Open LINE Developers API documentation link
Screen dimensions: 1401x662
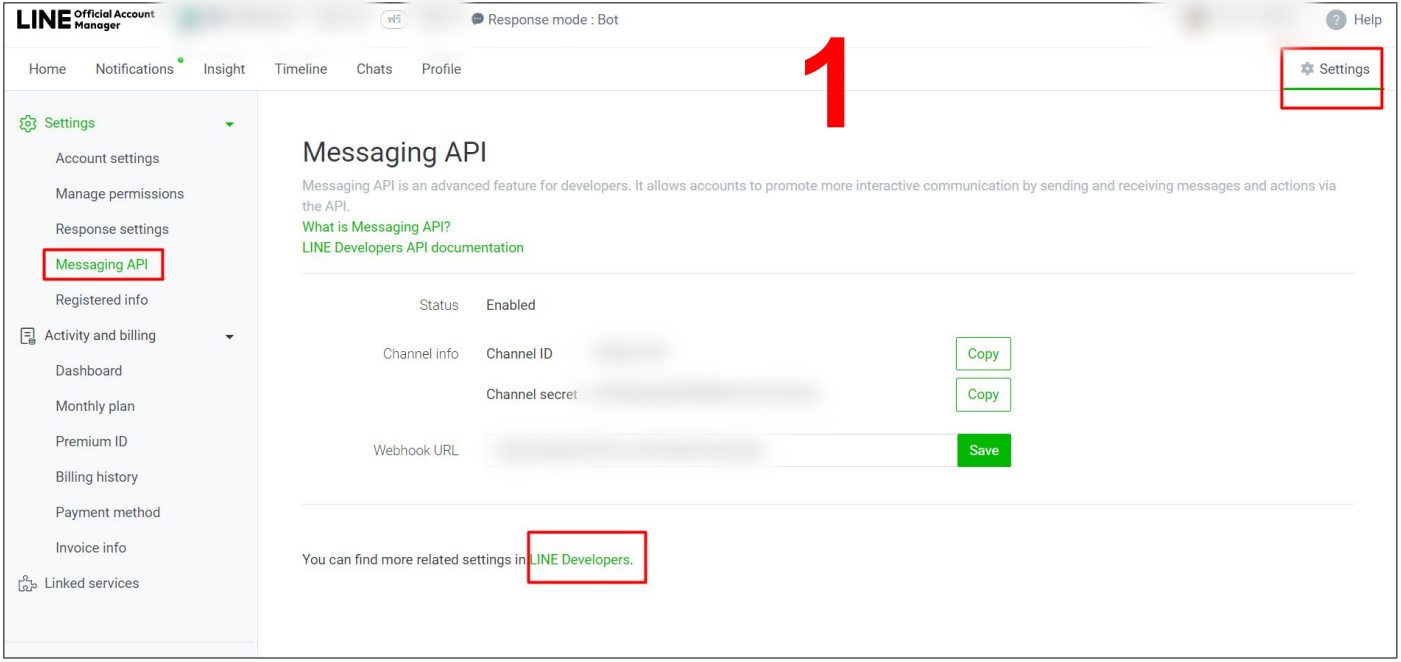click(413, 248)
